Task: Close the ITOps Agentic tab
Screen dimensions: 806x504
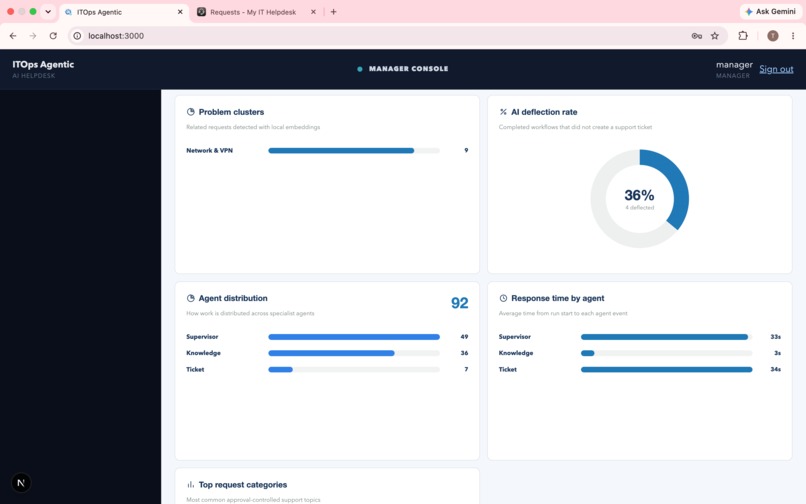Action: point(180,12)
